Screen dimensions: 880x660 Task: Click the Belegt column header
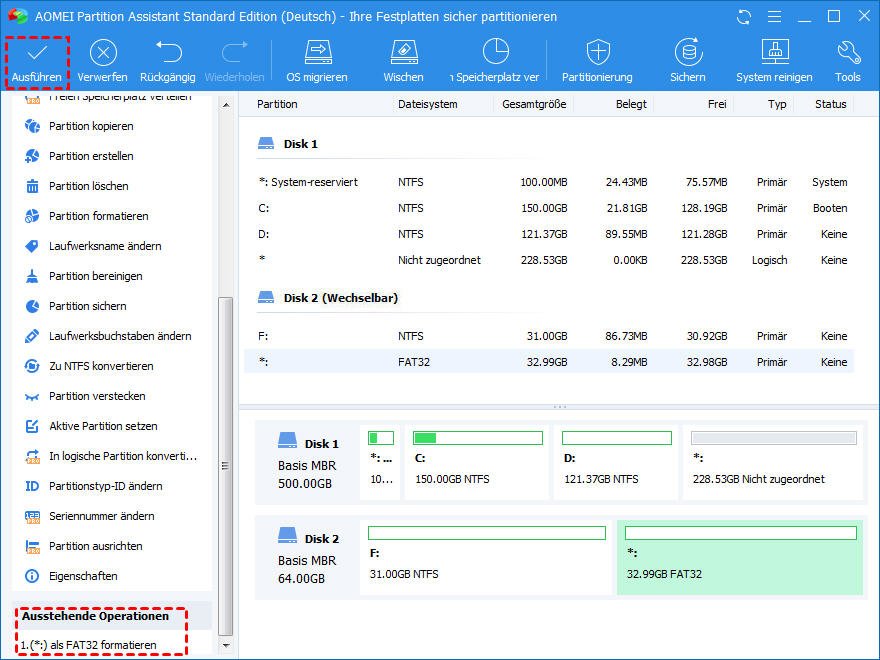point(631,104)
